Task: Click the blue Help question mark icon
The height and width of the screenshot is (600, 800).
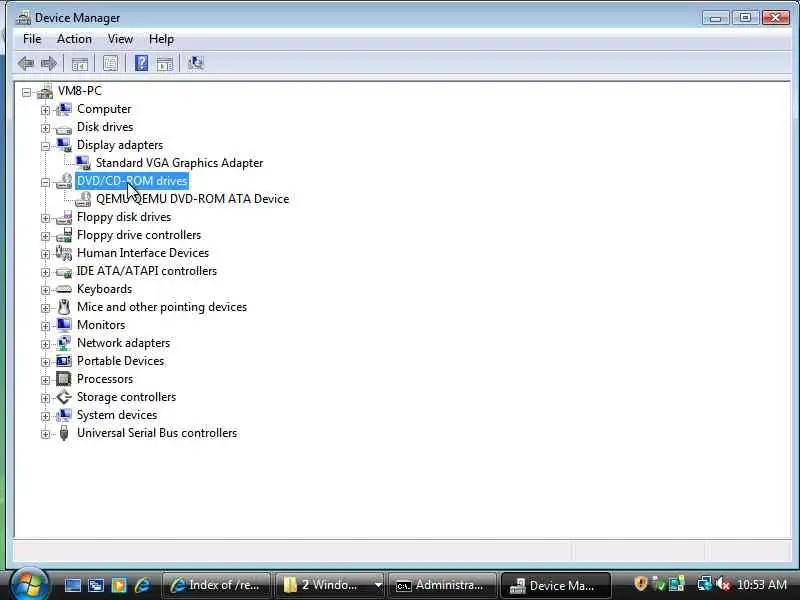Action: 141,63
